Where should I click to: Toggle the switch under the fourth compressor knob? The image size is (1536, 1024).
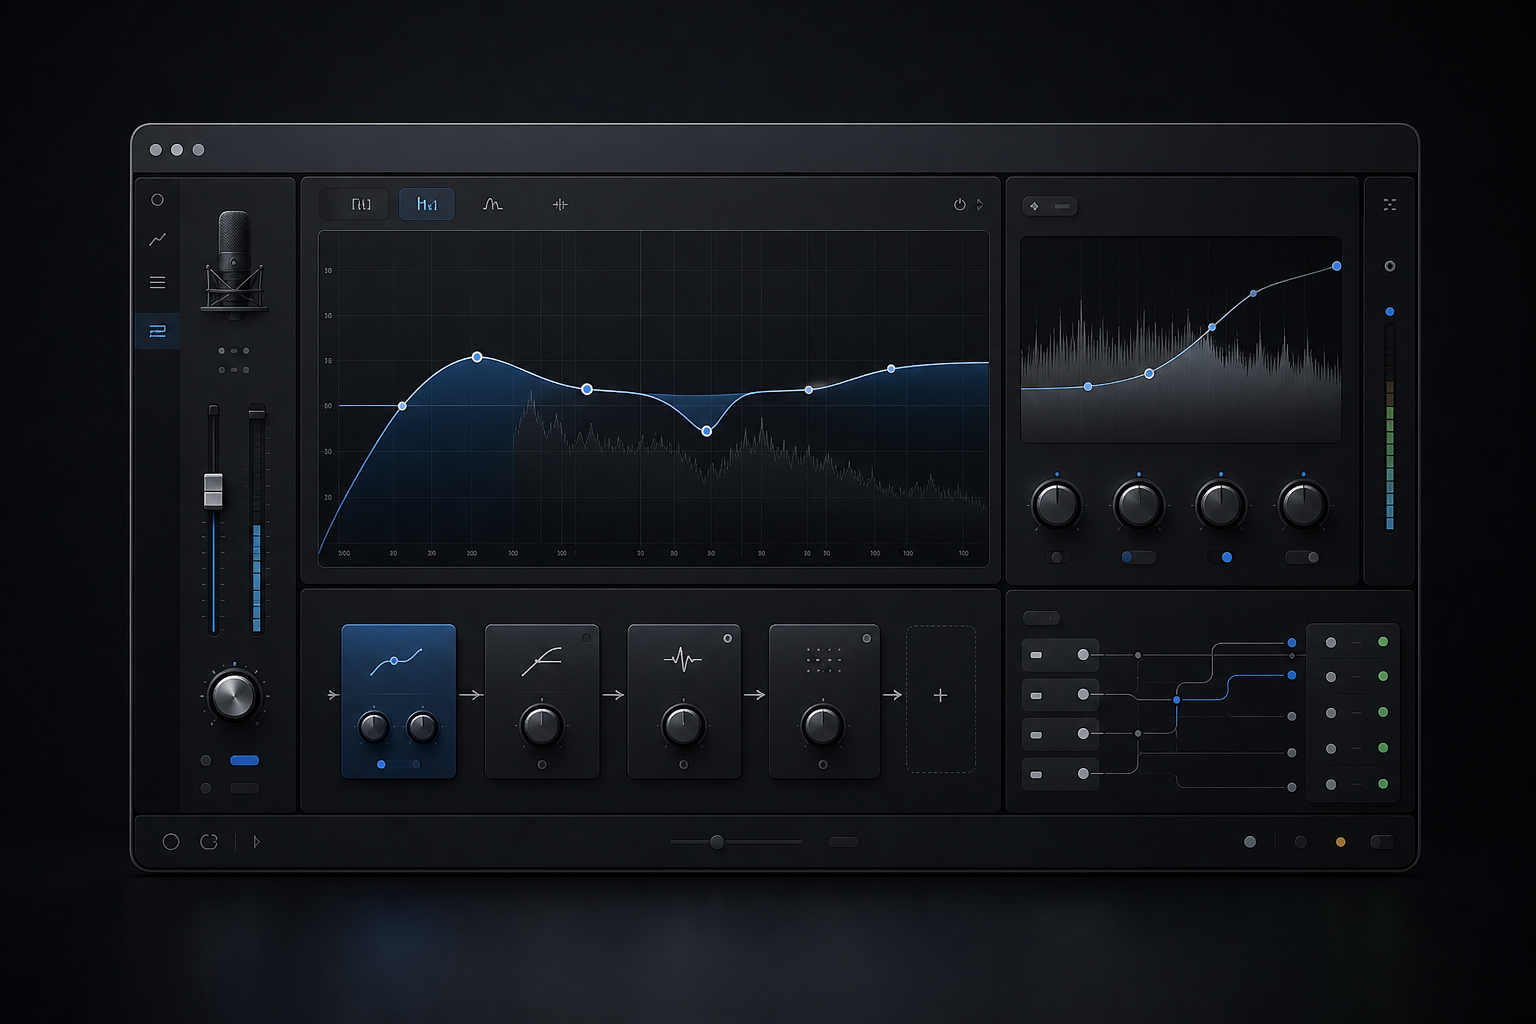coord(1302,557)
